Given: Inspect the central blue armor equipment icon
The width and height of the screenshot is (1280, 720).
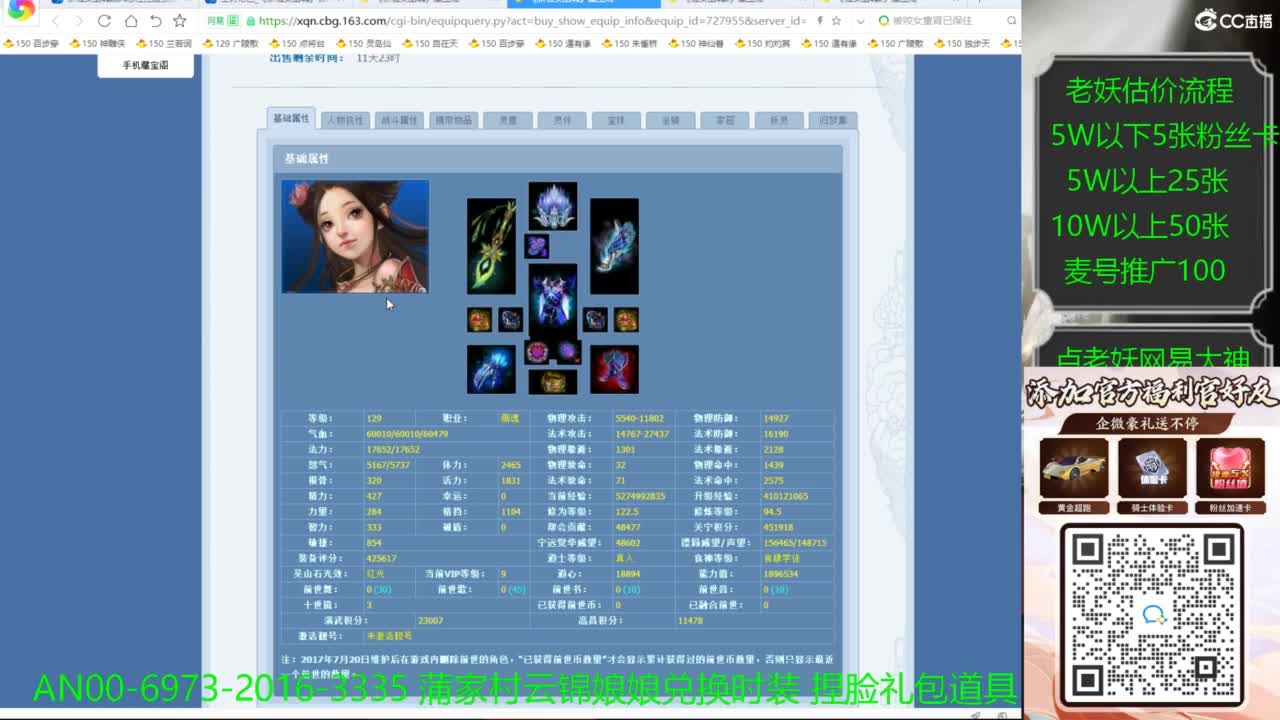Looking at the screenshot, I should click(553, 300).
